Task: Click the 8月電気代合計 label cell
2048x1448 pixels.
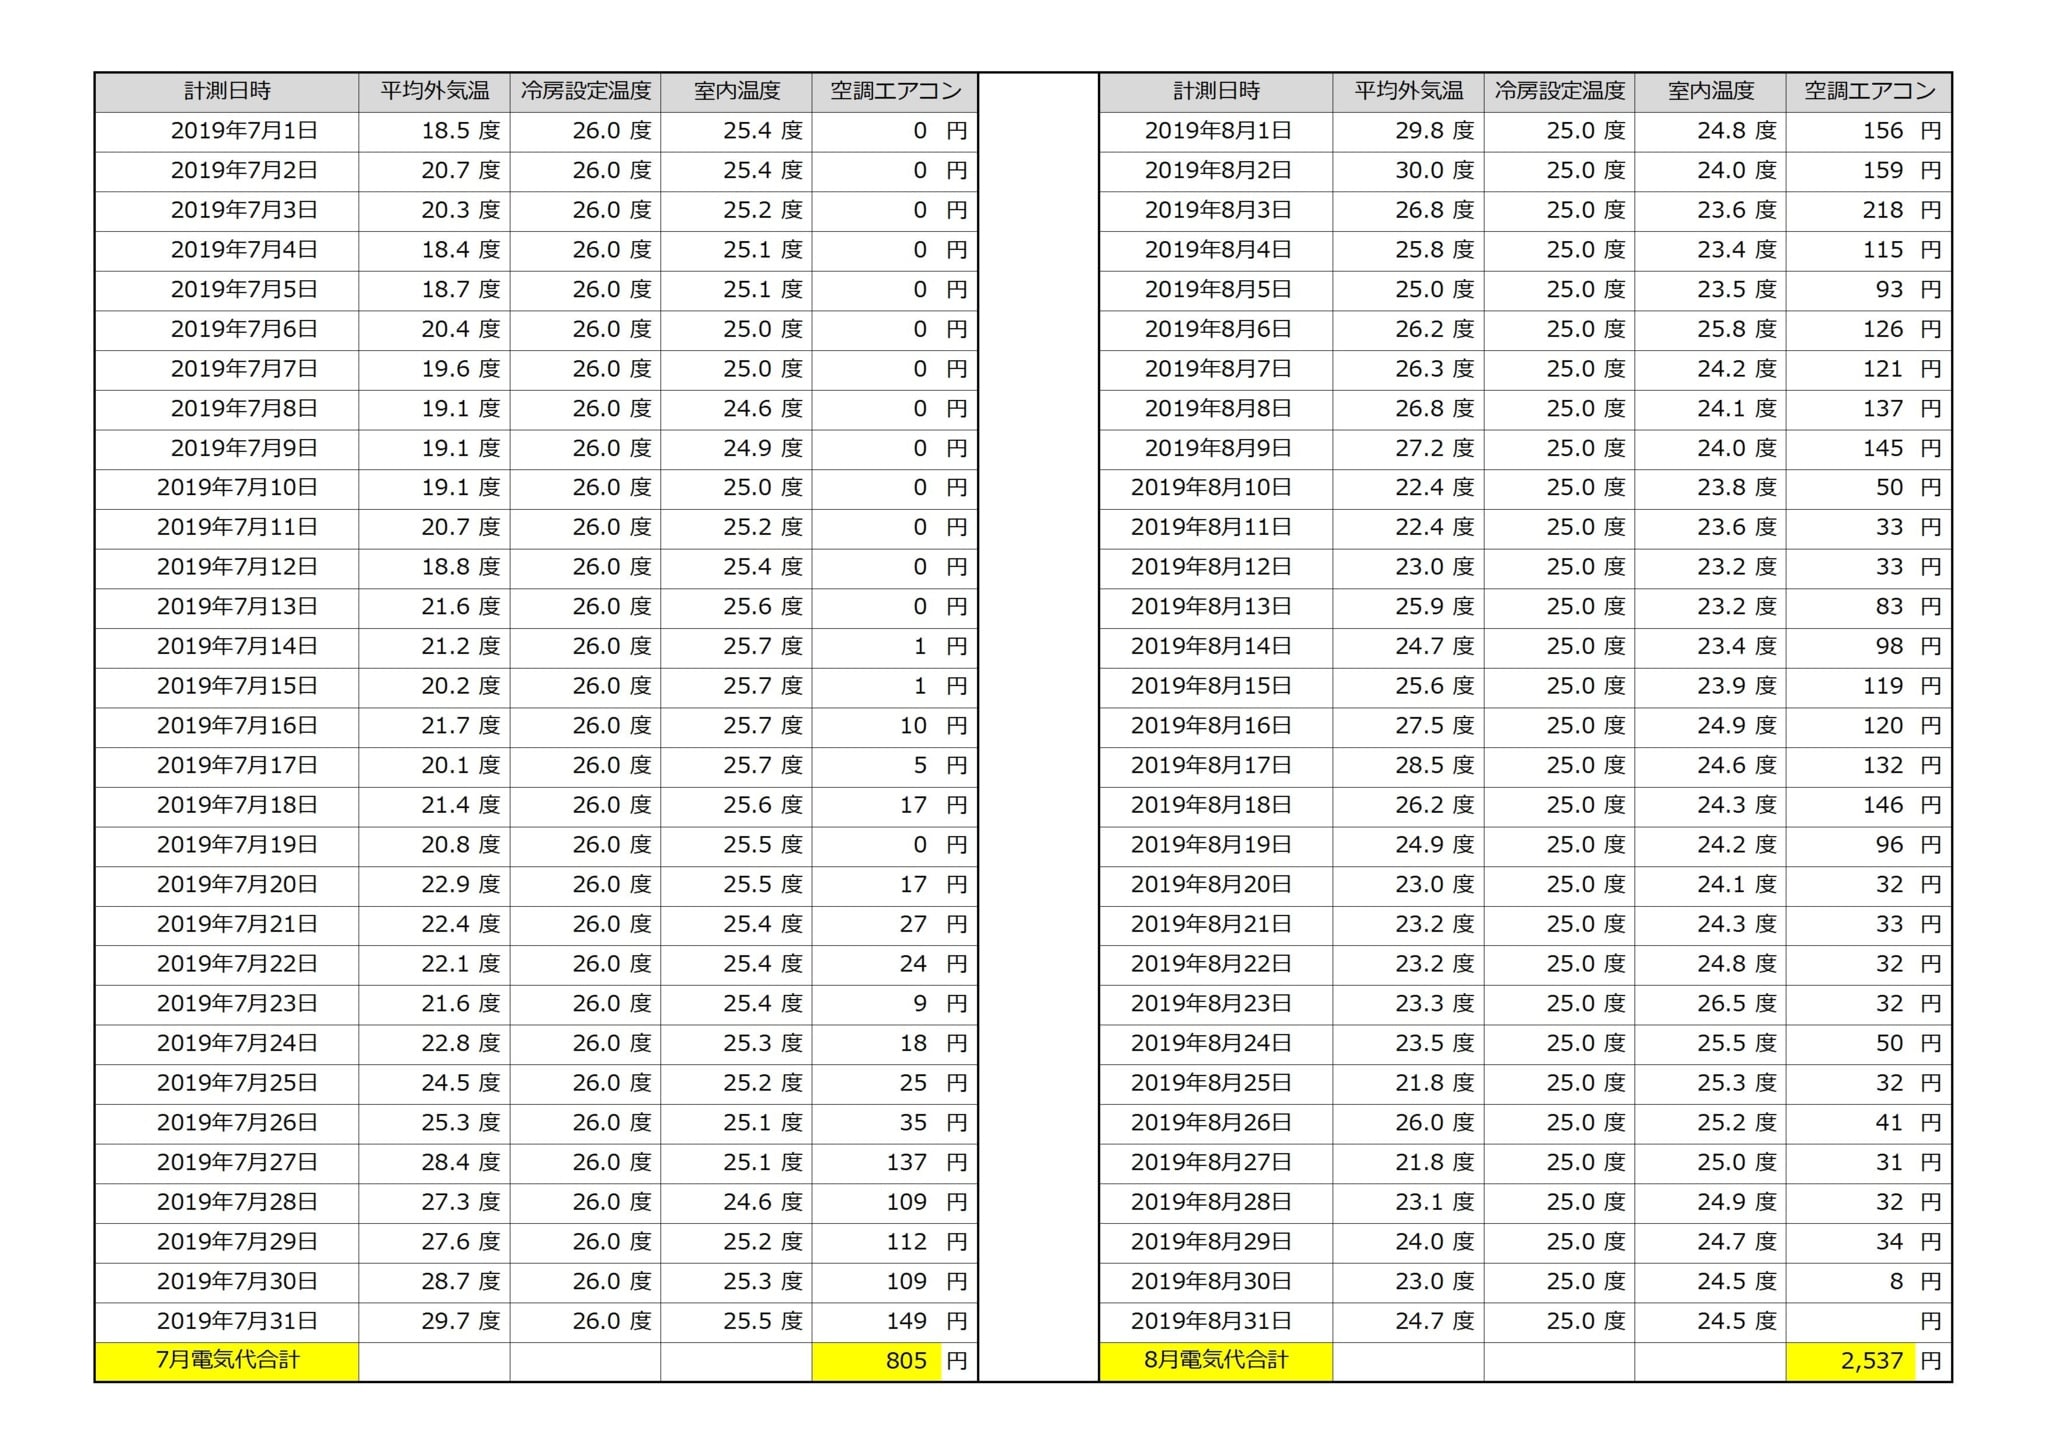Action: 1216,1361
